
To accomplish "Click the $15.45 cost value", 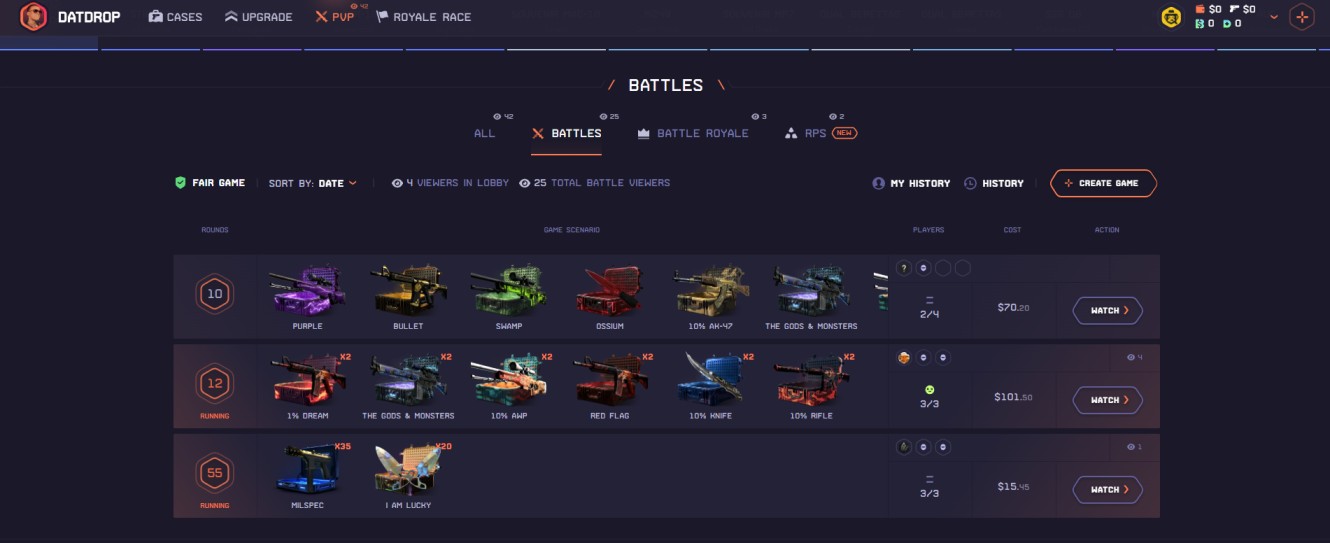I will (1013, 487).
